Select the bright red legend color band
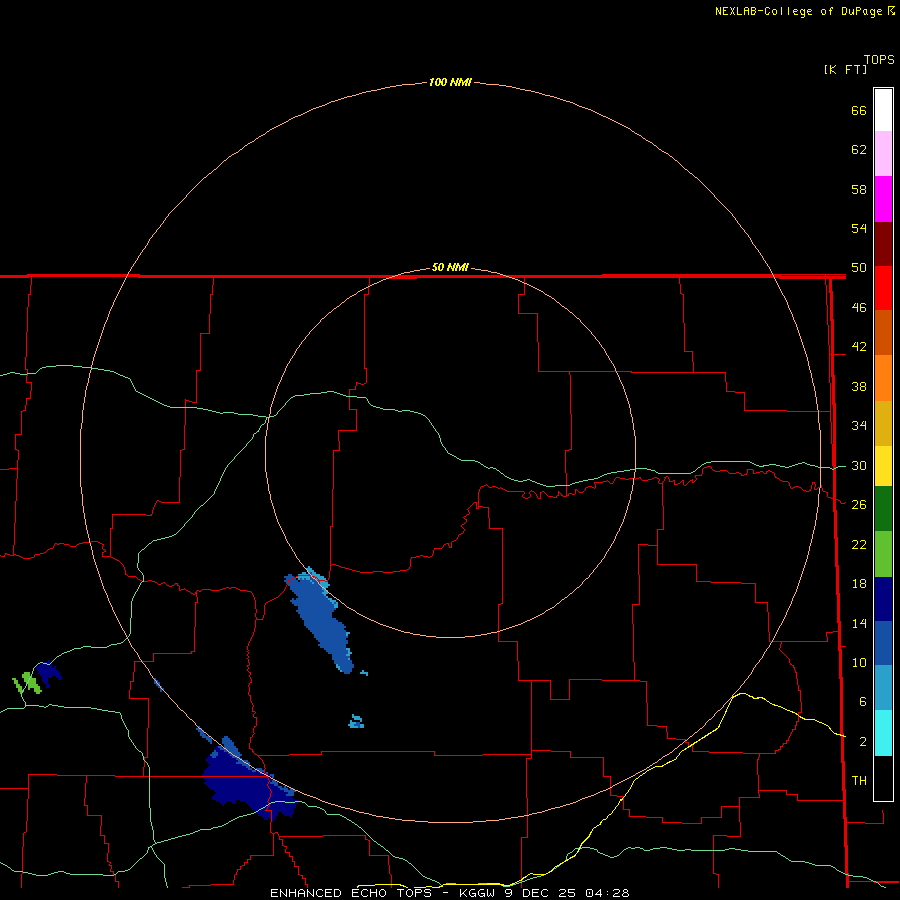This screenshot has width=900, height=900. (x=883, y=288)
